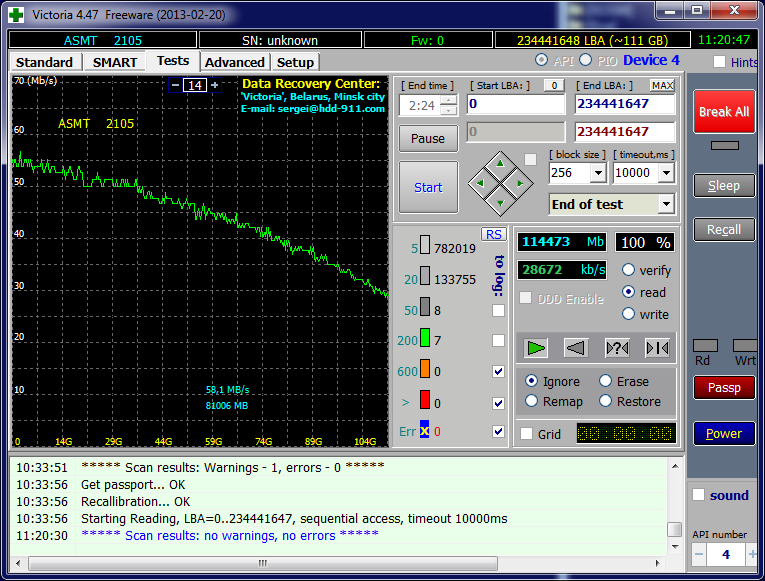
Task: Switch to the SMART tab
Action: [115, 62]
